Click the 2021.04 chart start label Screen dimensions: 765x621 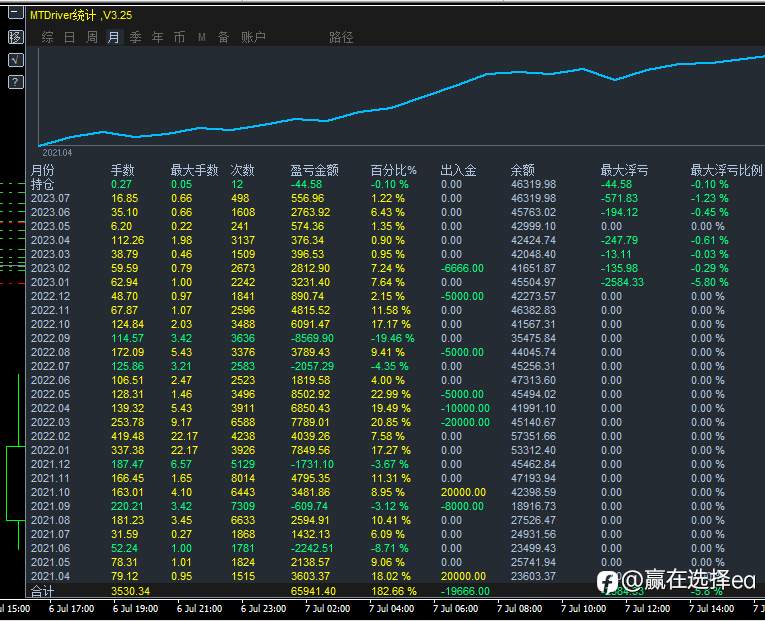(x=57, y=153)
